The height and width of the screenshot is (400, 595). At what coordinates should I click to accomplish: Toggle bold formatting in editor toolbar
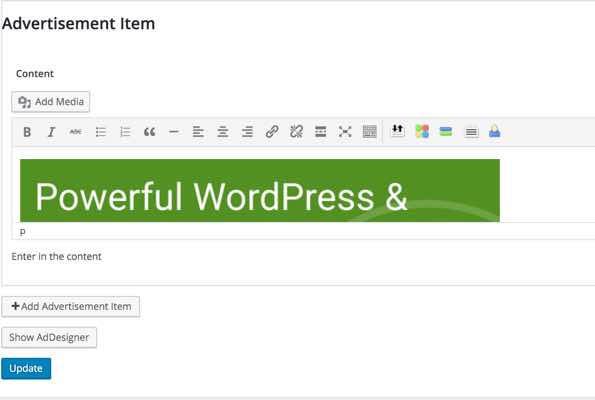pyautogui.click(x=27, y=132)
